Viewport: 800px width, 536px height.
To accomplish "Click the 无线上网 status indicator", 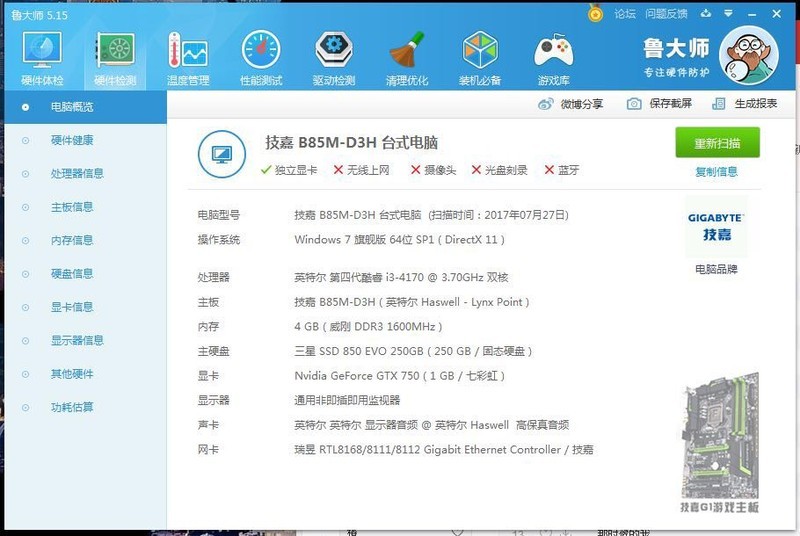I will (x=361, y=170).
